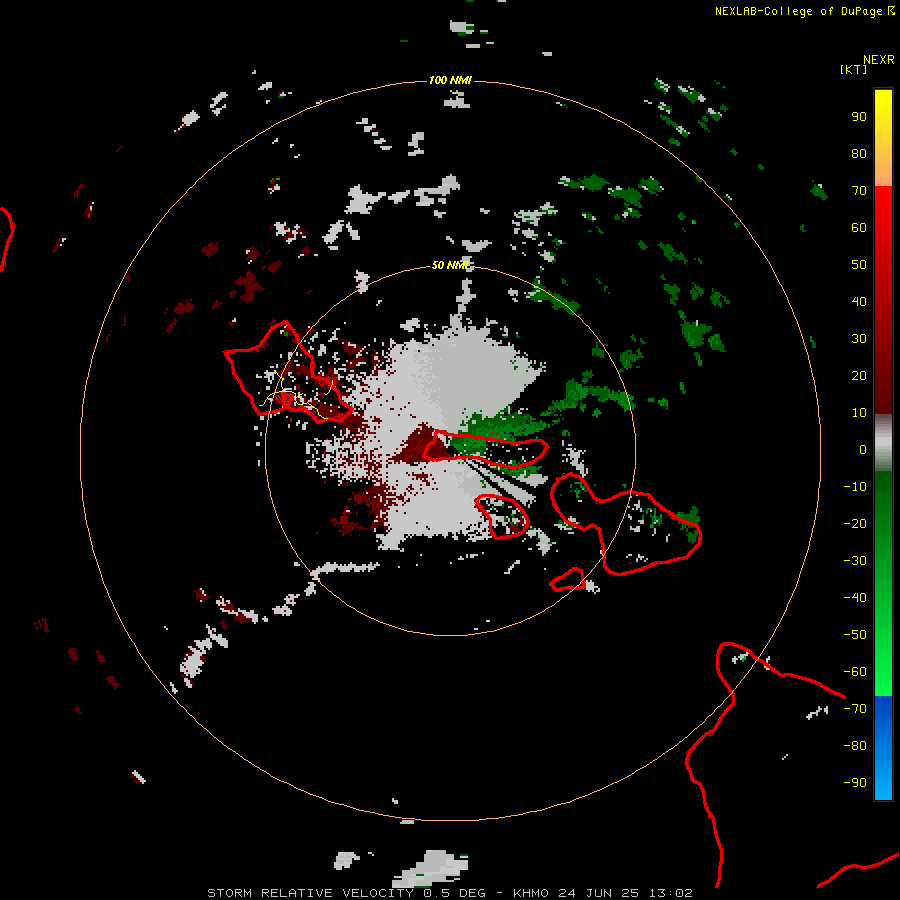The height and width of the screenshot is (900, 900).
Task: Click the 50 value on the velocity scale
Action: 859,265
